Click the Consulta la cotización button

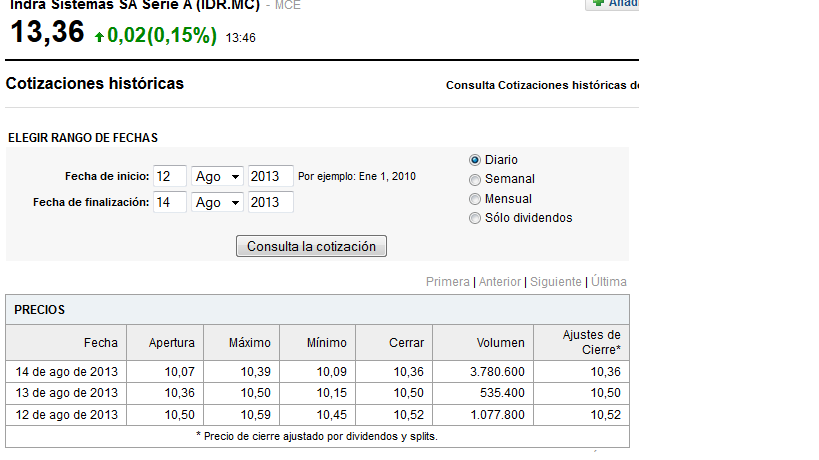[311, 246]
